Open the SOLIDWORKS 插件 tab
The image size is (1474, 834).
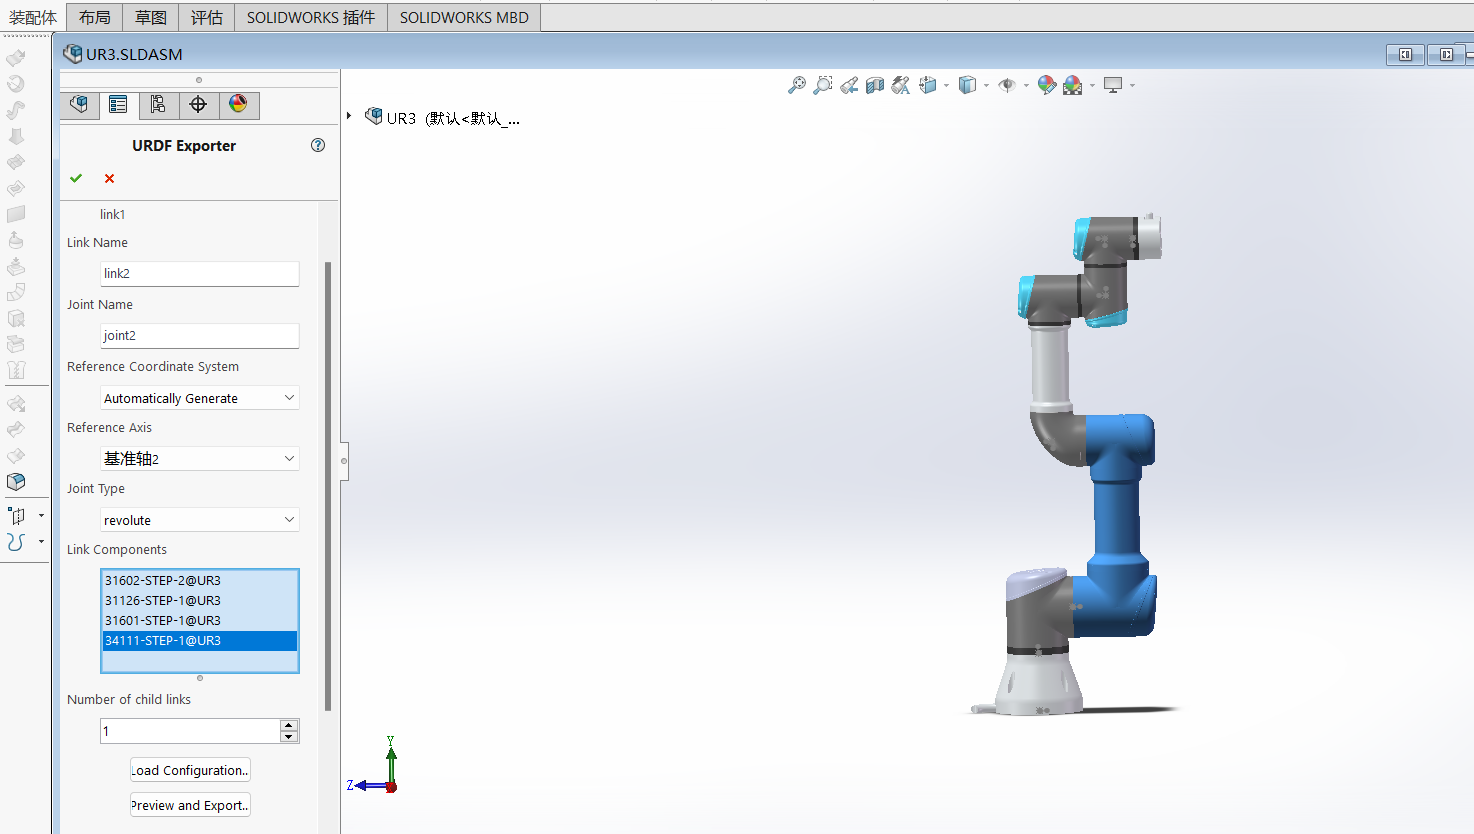point(311,17)
